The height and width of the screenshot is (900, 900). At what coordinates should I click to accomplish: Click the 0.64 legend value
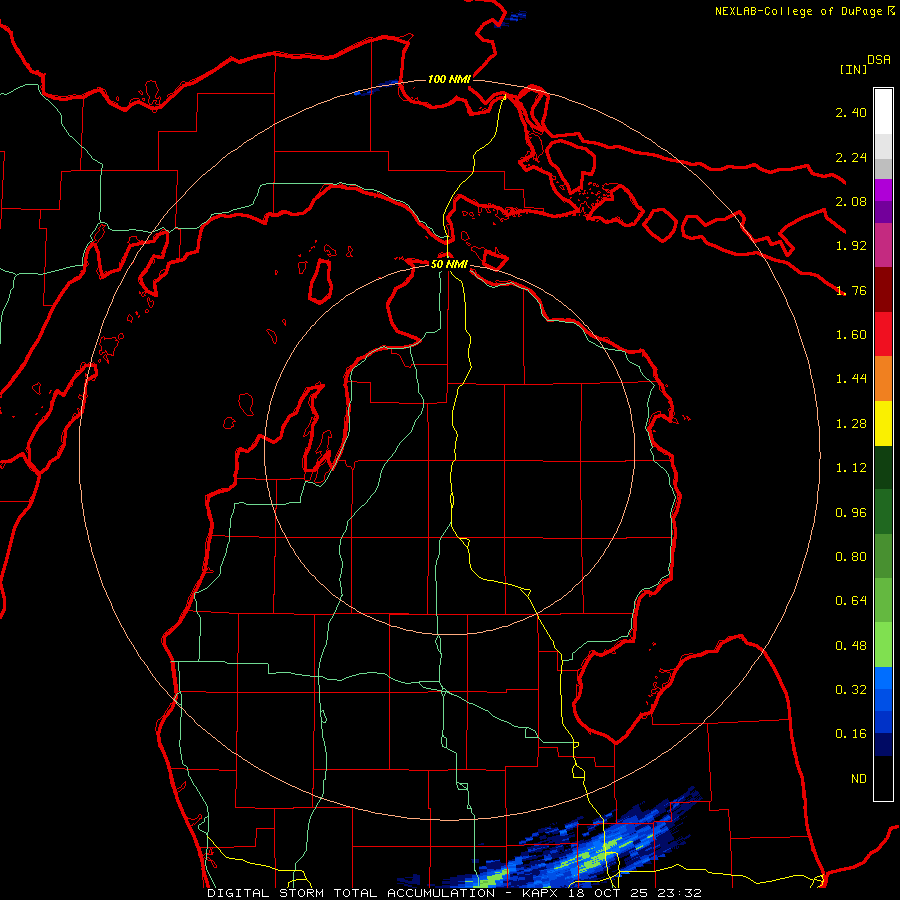[x=851, y=601]
